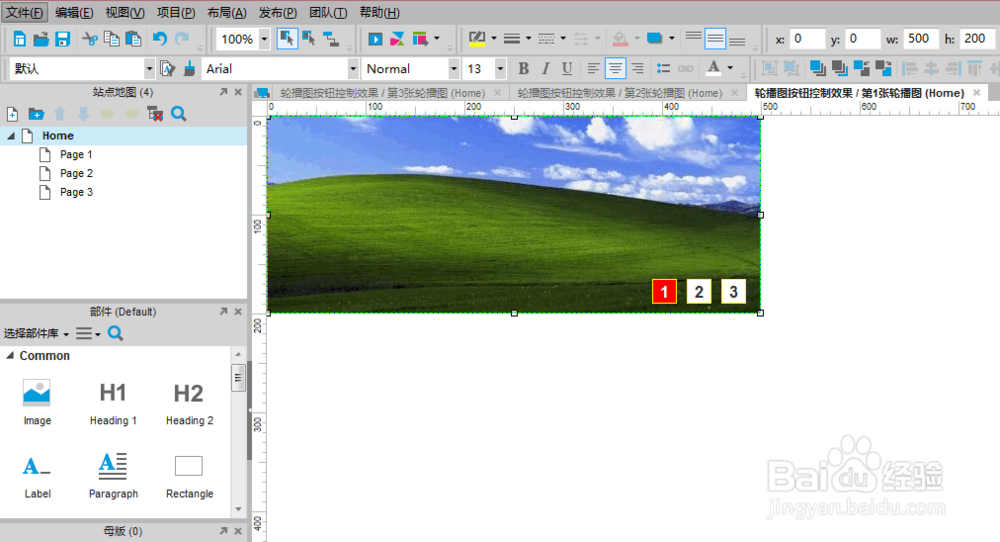The width and height of the screenshot is (1000, 542).
Task: Select the contained selection mode tool
Action: tap(309, 39)
